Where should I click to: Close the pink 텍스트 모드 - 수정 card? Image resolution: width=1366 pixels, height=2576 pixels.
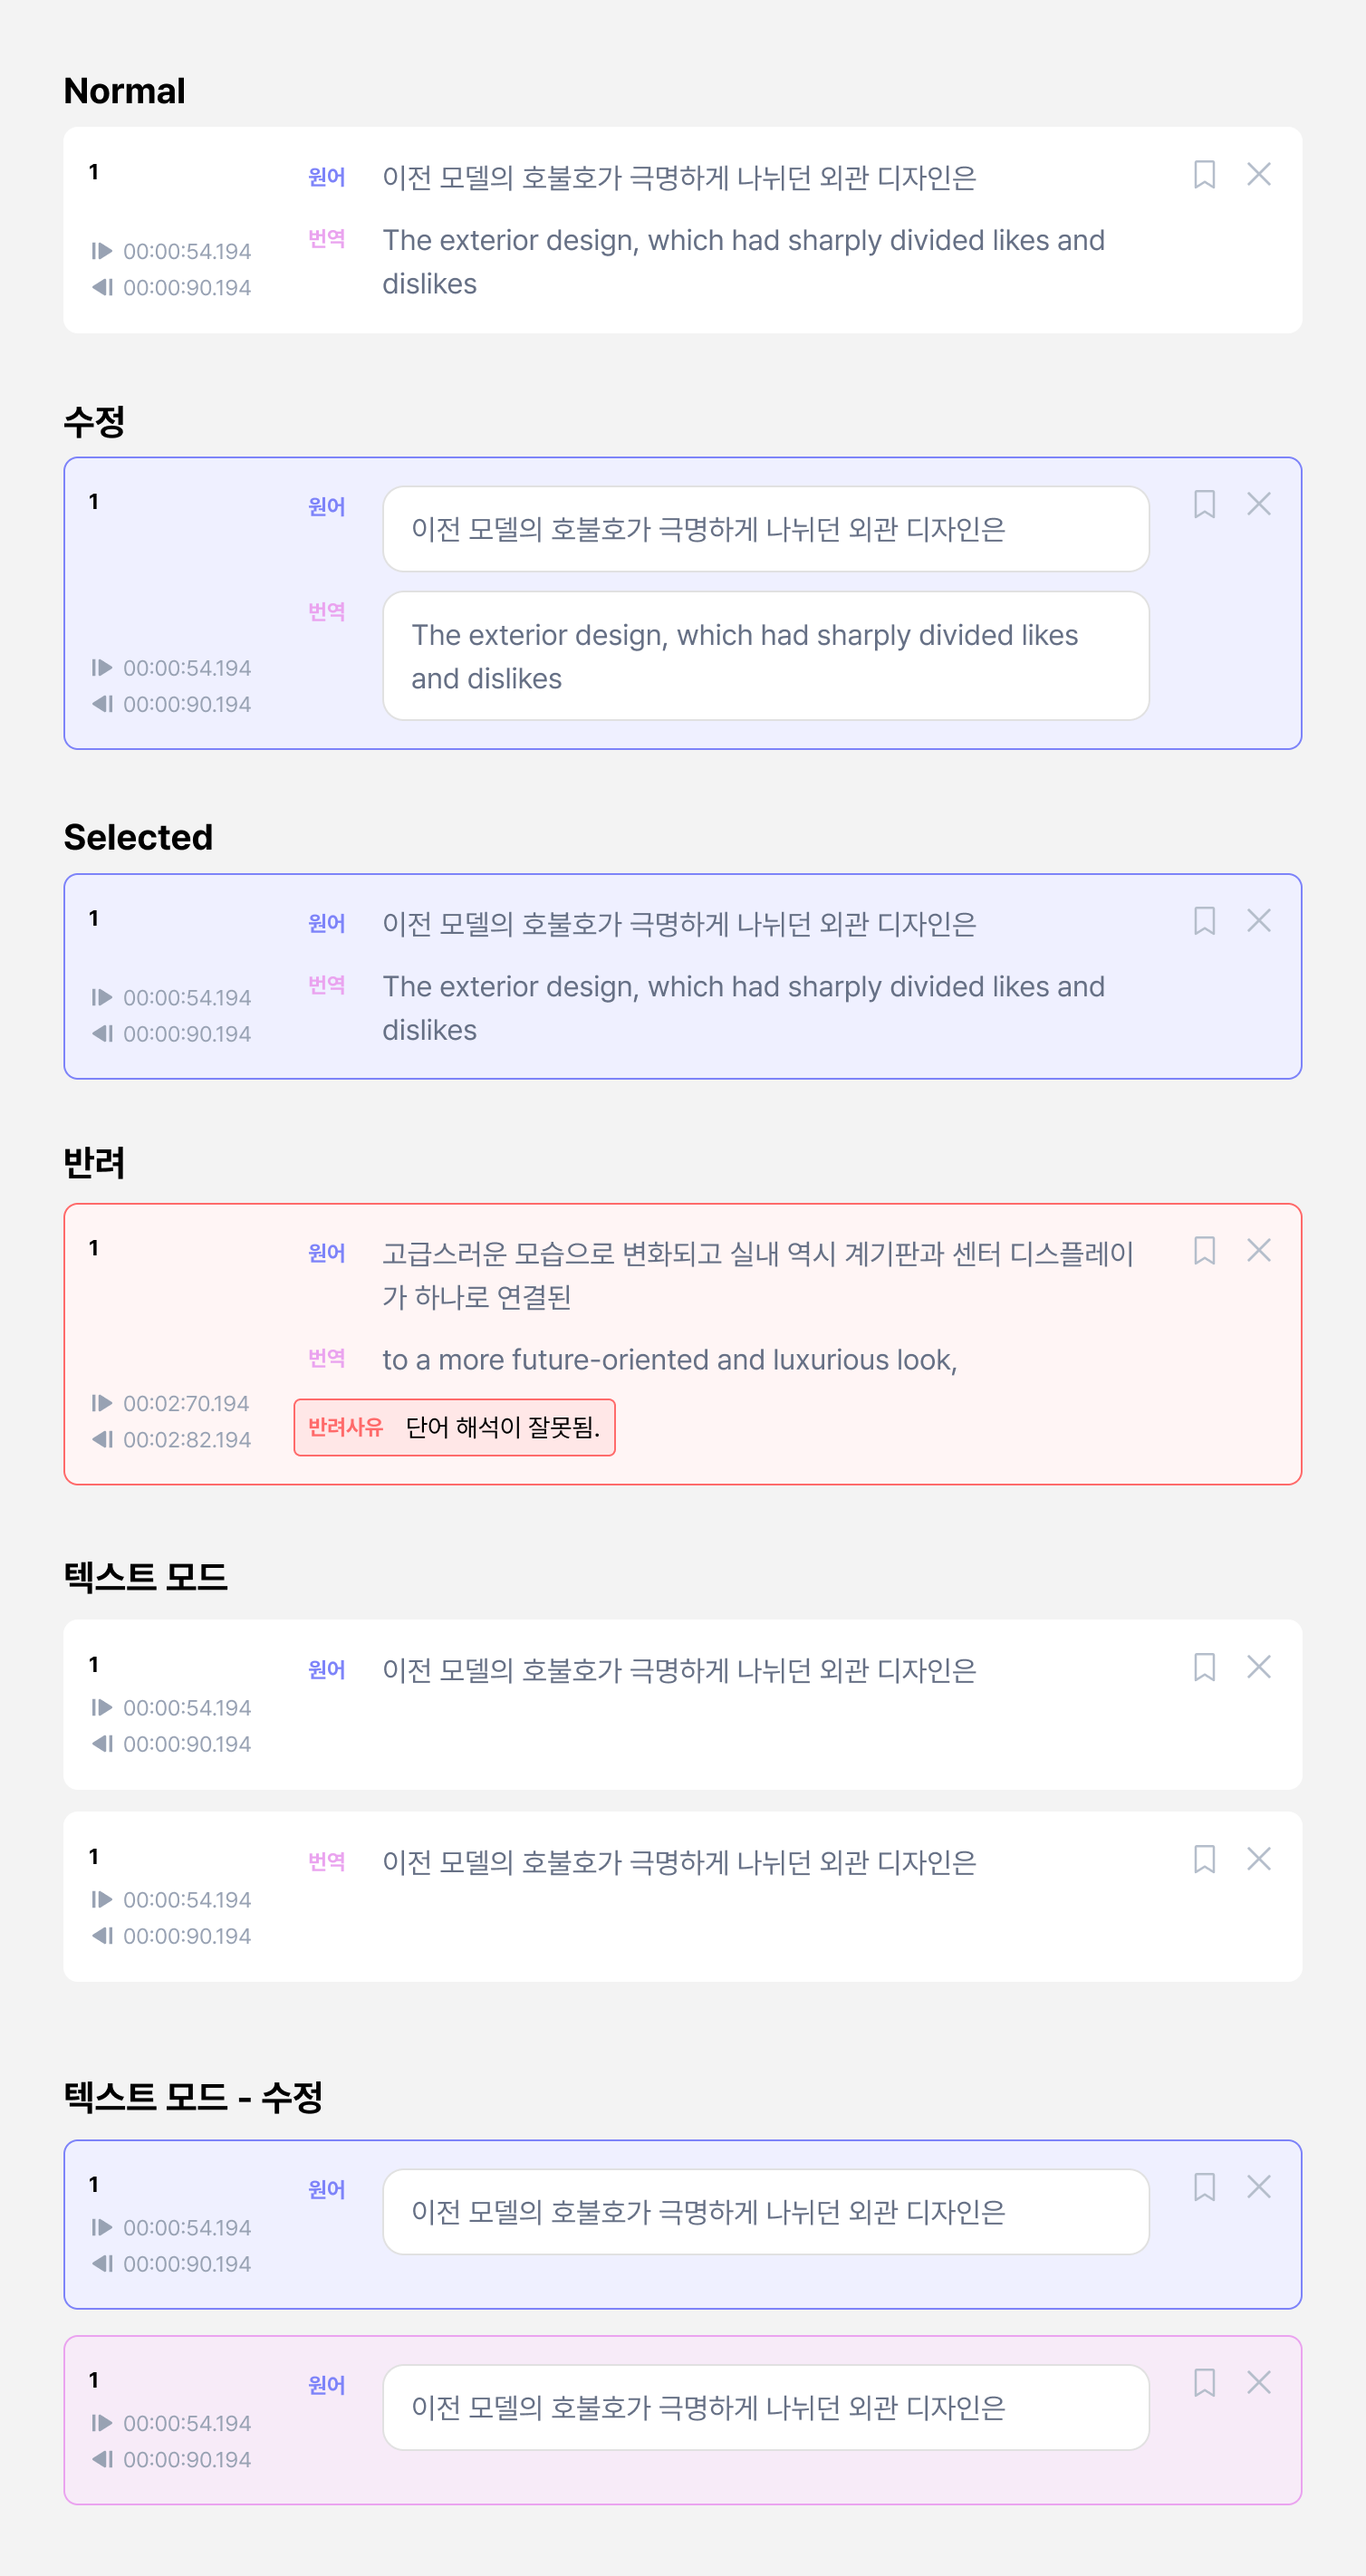[x=1259, y=2383]
